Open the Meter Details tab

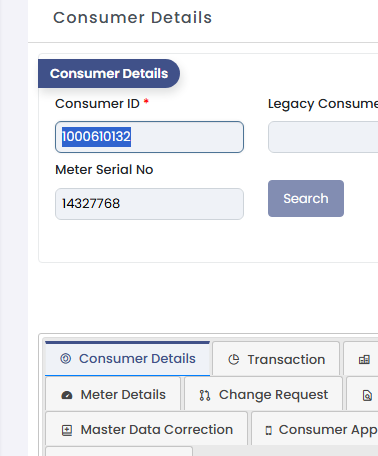[113, 394]
